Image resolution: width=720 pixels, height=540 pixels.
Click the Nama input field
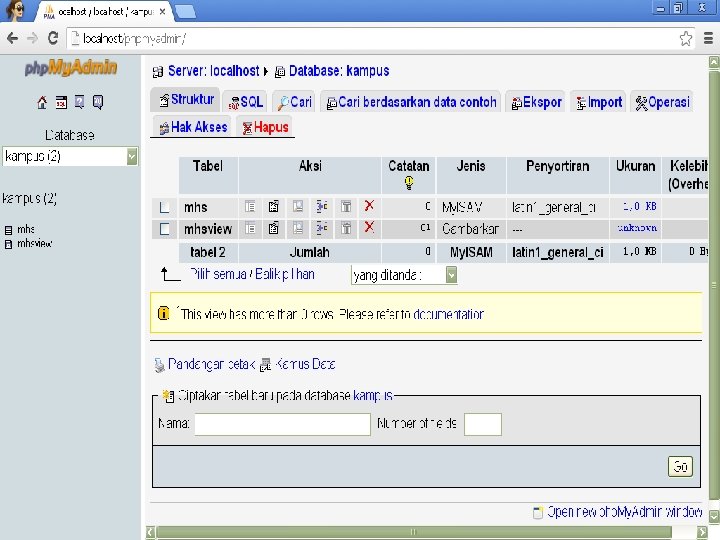coord(282,424)
